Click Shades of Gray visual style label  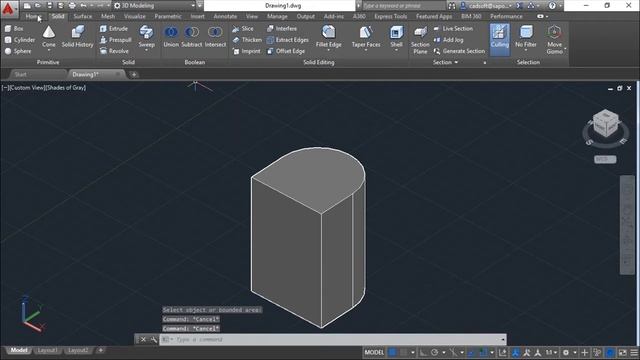pos(65,87)
